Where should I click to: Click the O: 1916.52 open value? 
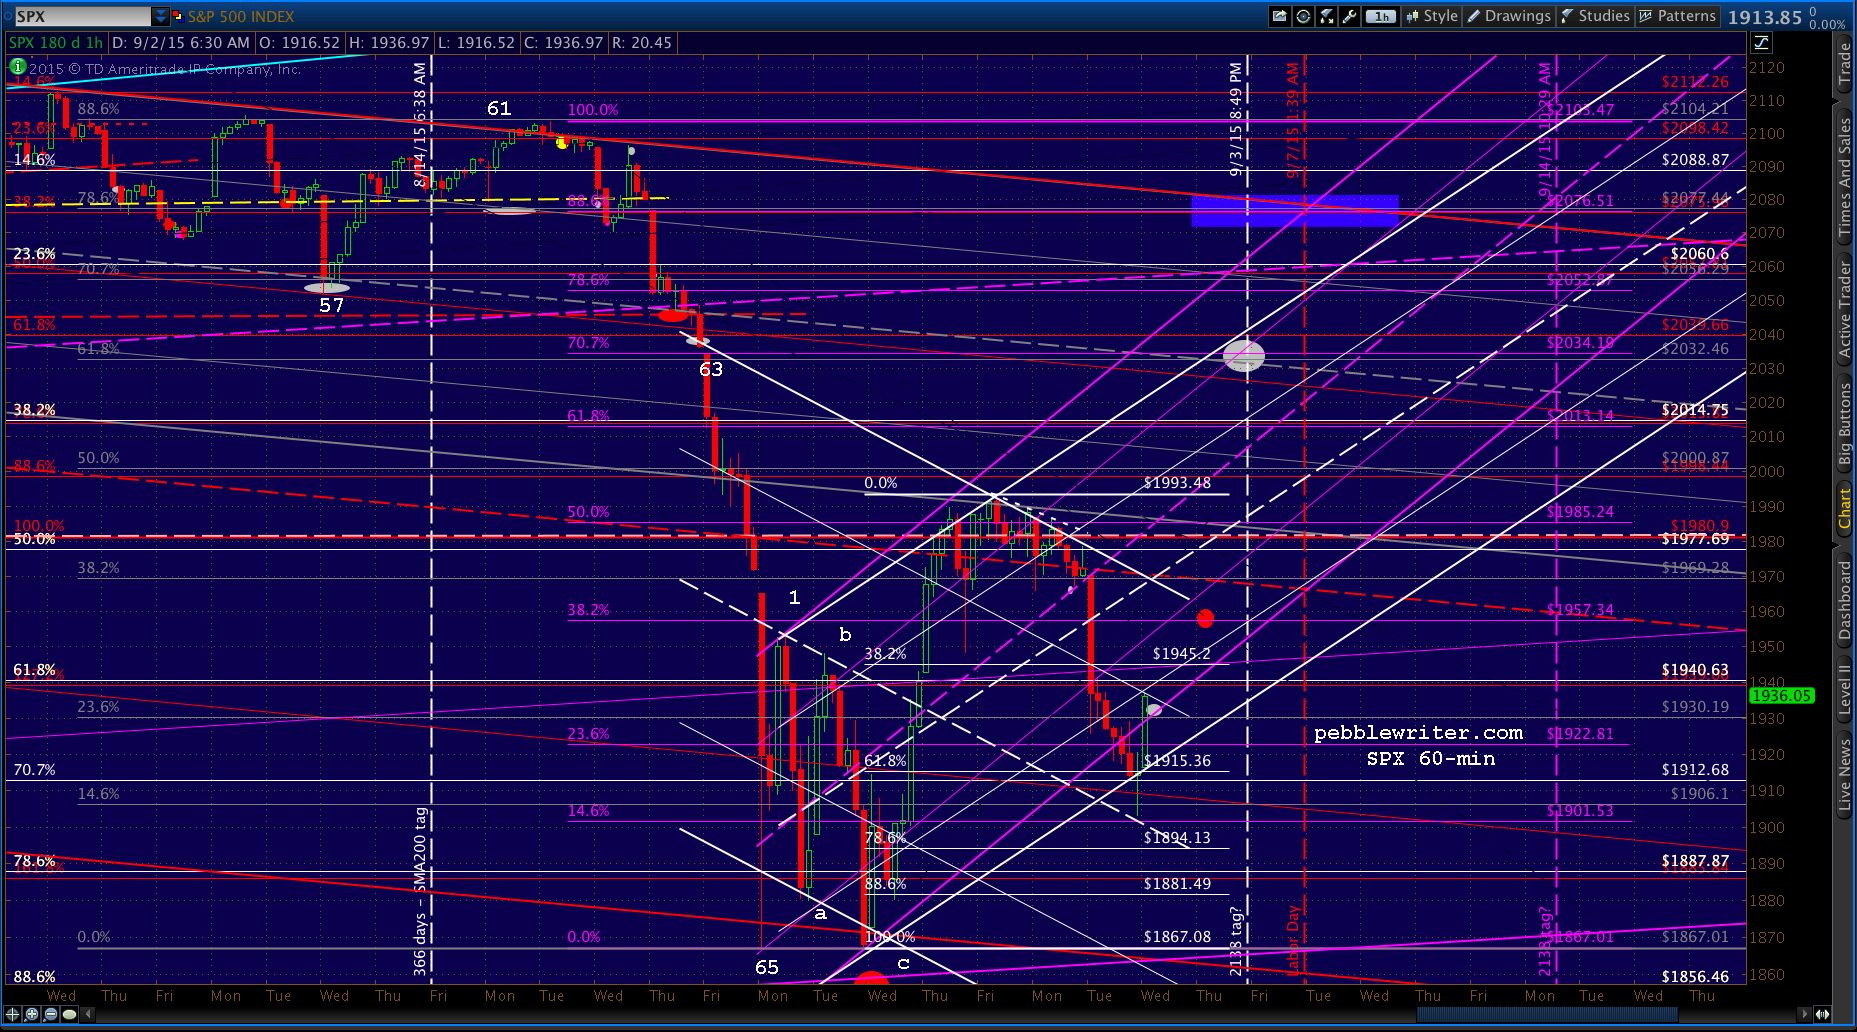(x=300, y=42)
